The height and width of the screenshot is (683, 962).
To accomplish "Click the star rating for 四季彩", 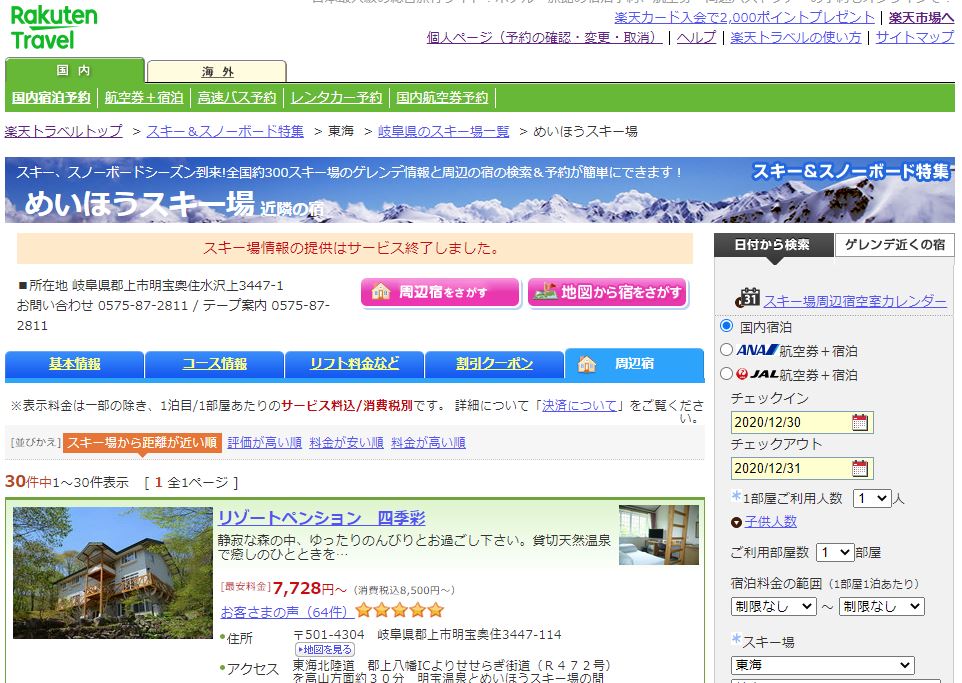I will click(x=399, y=610).
